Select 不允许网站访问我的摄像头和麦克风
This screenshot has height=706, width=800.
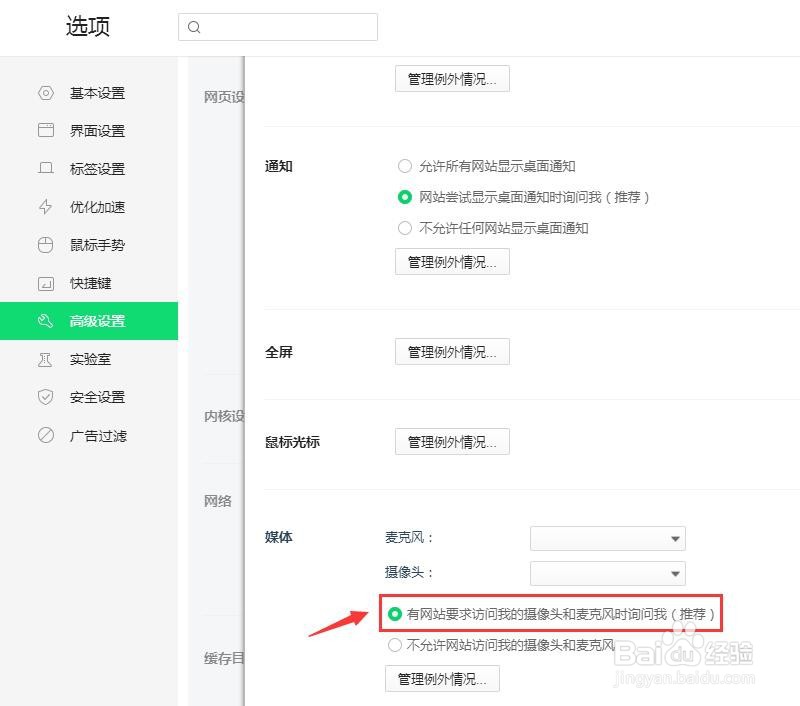pyautogui.click(x=396, y=645)
